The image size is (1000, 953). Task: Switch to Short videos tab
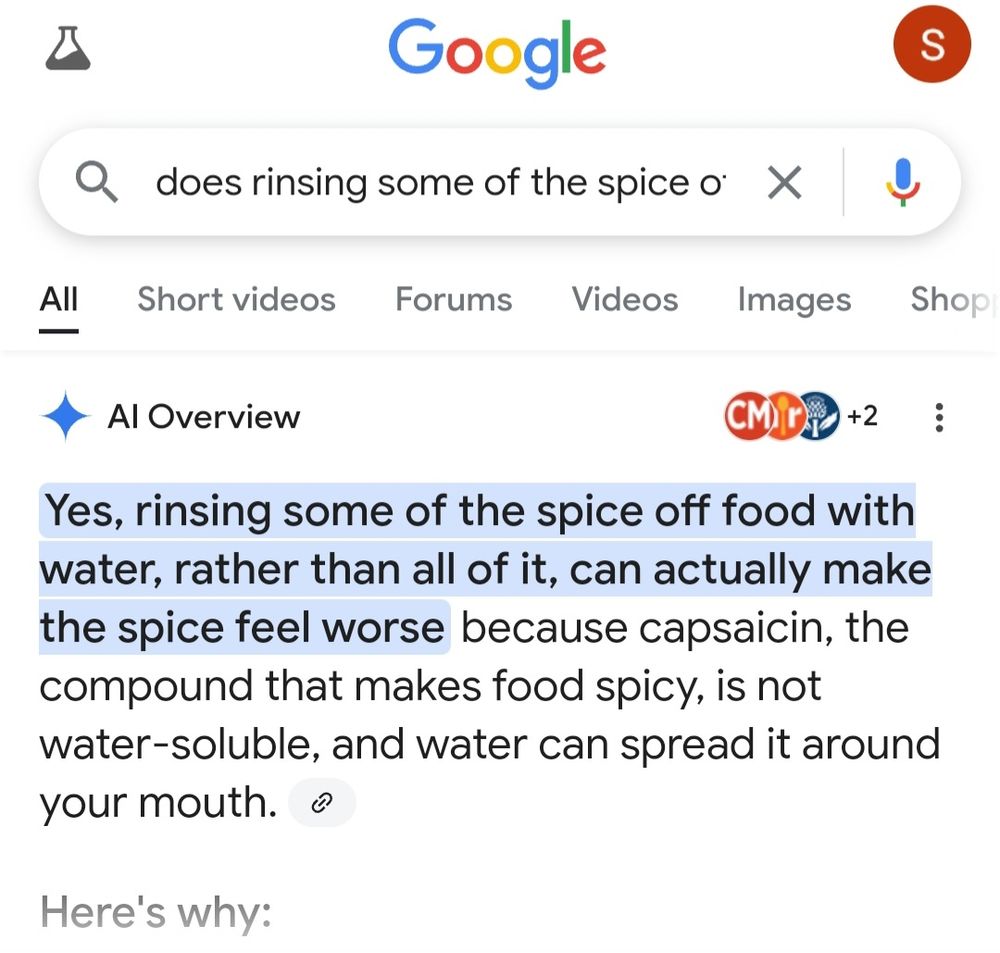click(236, 299)
